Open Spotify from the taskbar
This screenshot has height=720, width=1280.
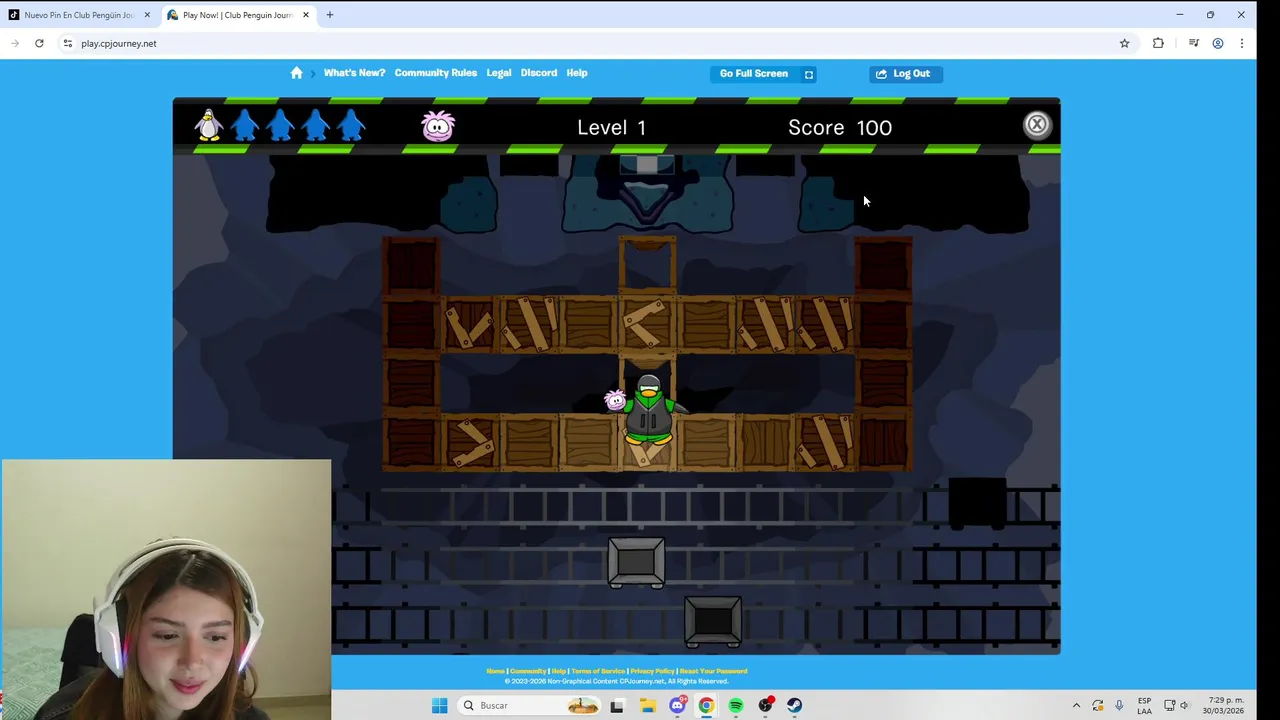pyautogui.click(x=736, y=706)
